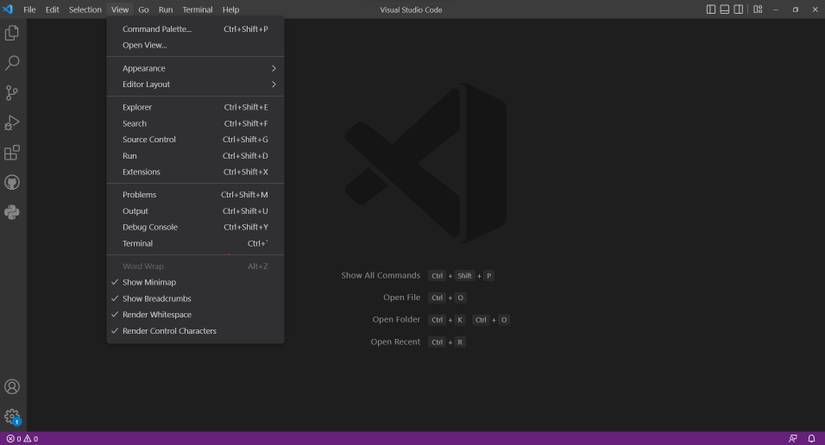This screenshot has height=445, width=825.
Task: Open the Terminal menu in menu bar
Action: pos(197,9)
